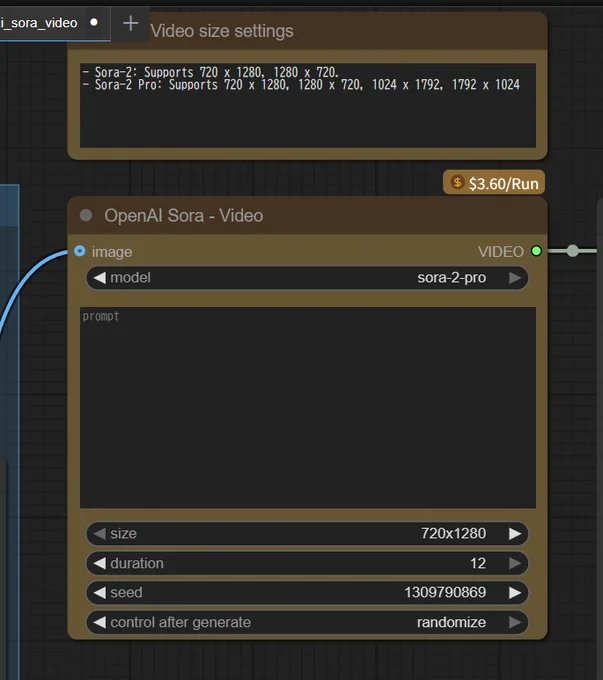Click the Sora-2 supported sizes note text
The width and height of the screenshot is (603, 680).
[301, 78]
